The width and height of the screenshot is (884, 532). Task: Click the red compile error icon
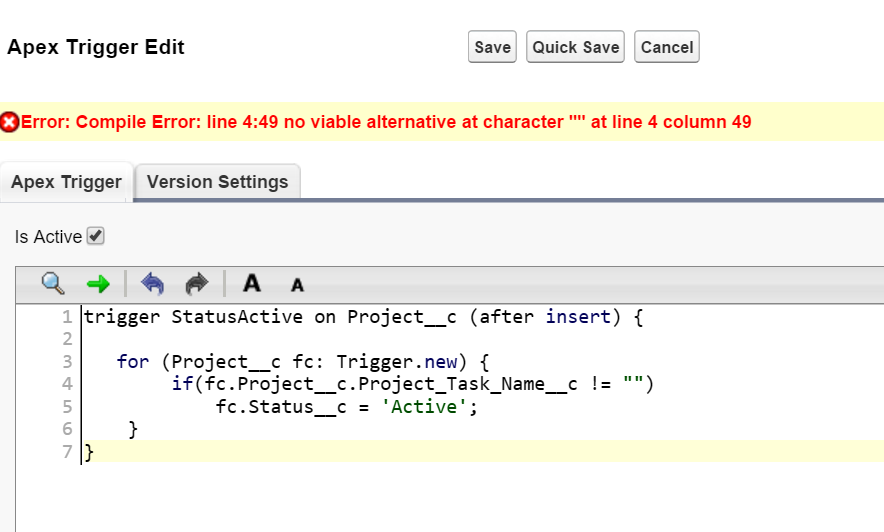pyautogui.click(x=9, y=122)
